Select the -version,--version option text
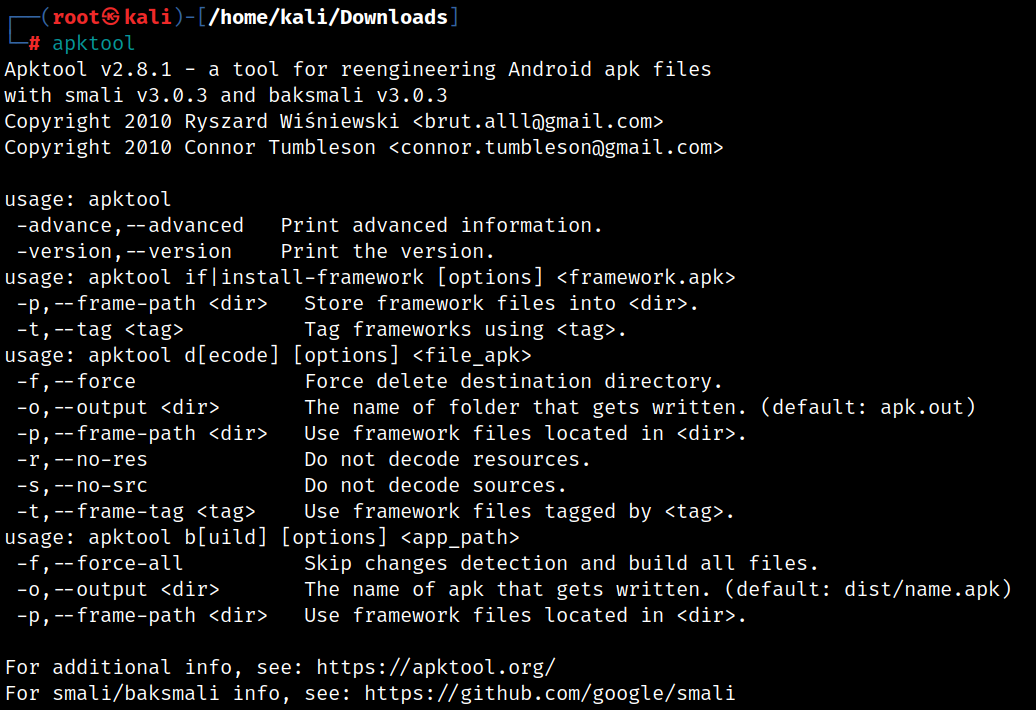 (x=124, y=251)
